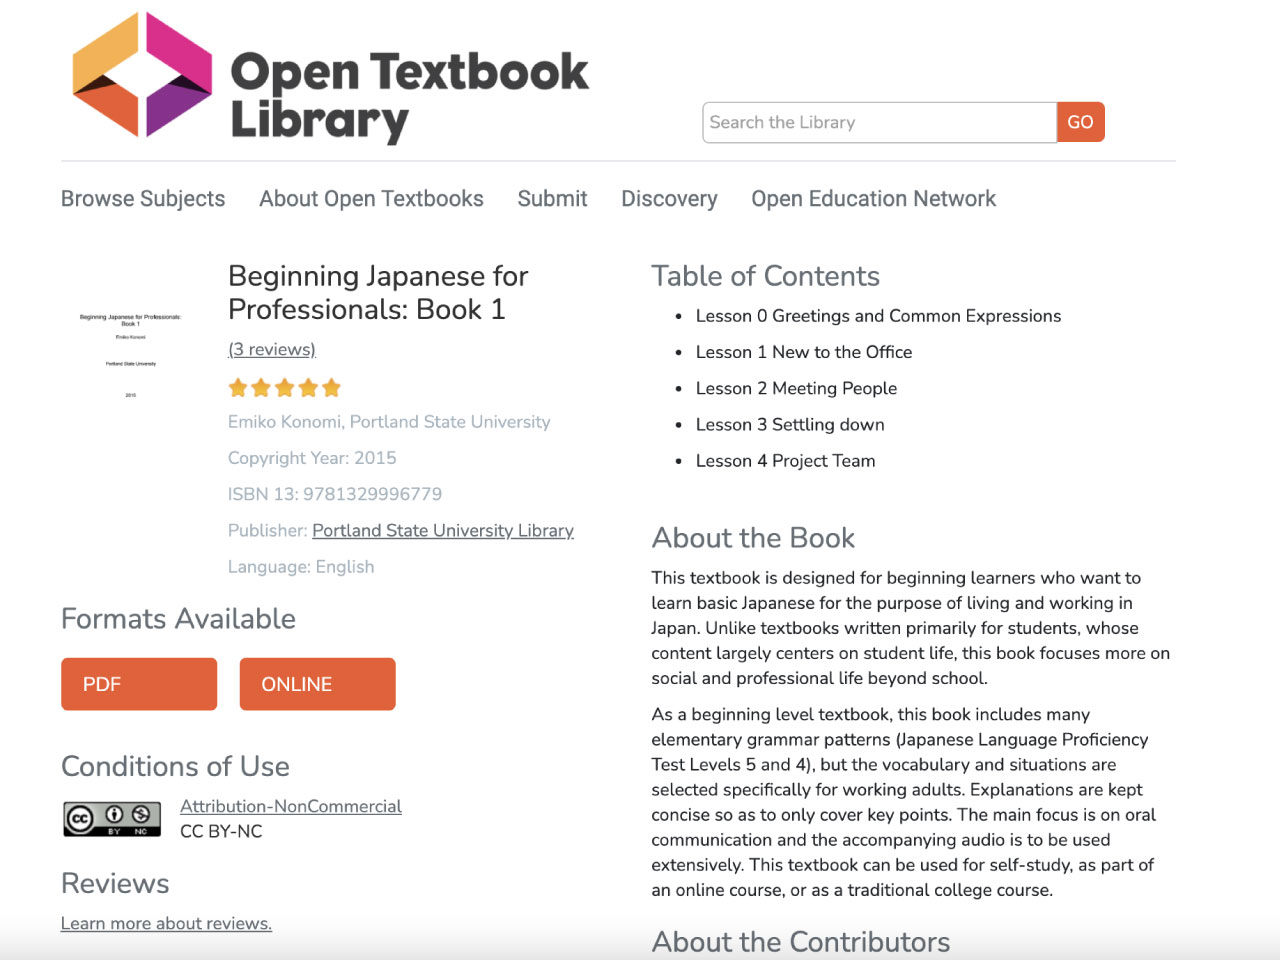Select the Submit navigation item
The height and width of the screenshot is (960, 1280).
(552, 199)
